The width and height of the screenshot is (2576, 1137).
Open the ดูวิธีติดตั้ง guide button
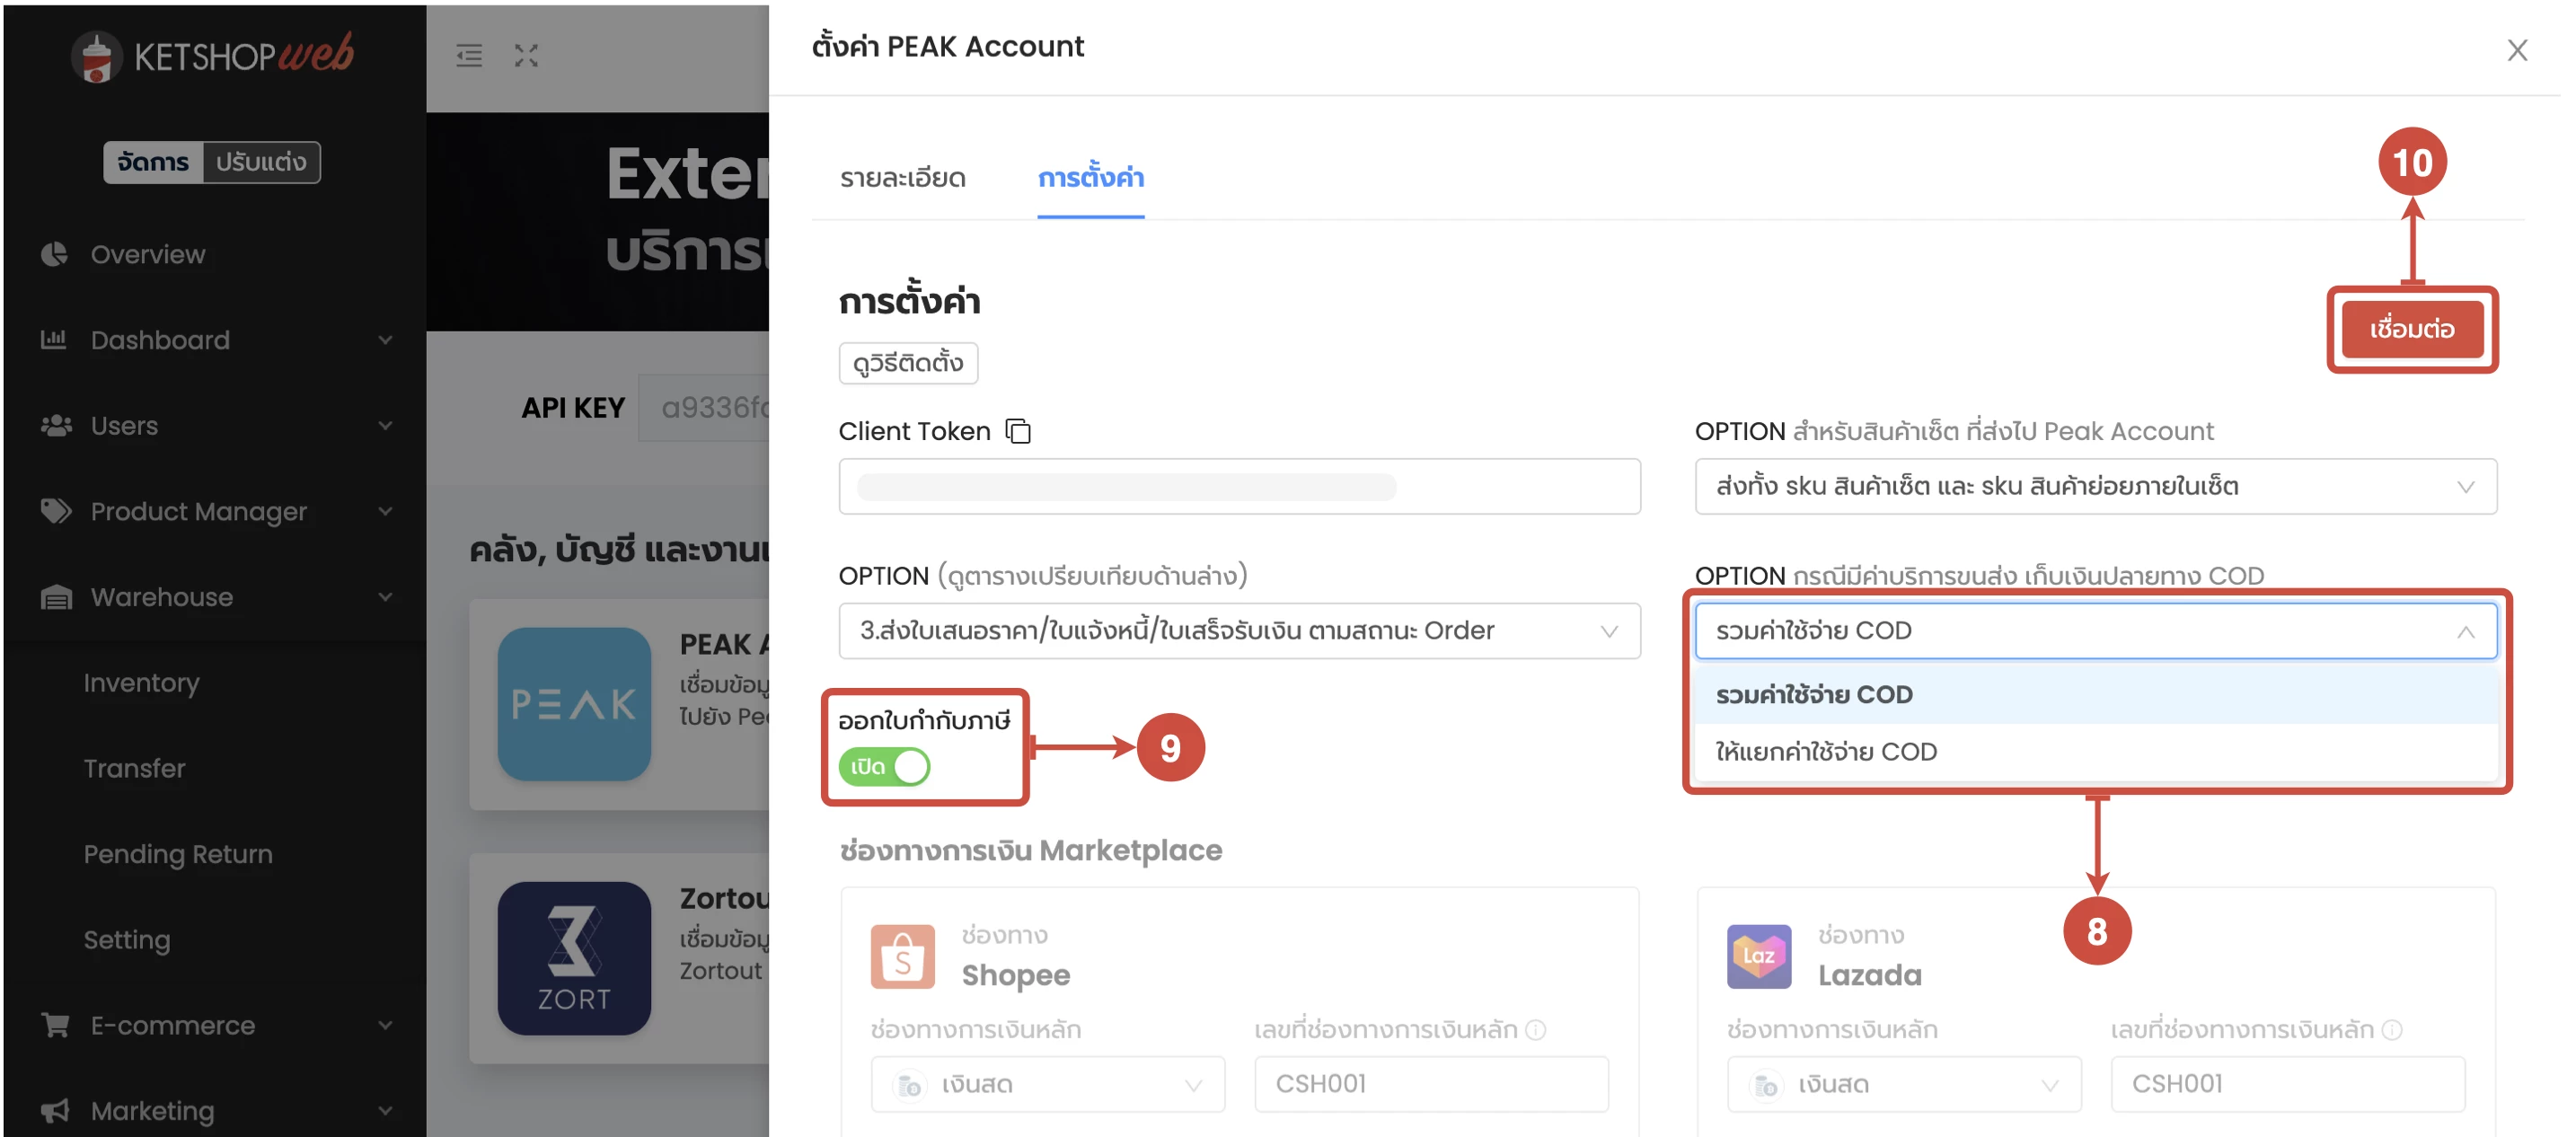click(x=907, y=363)
